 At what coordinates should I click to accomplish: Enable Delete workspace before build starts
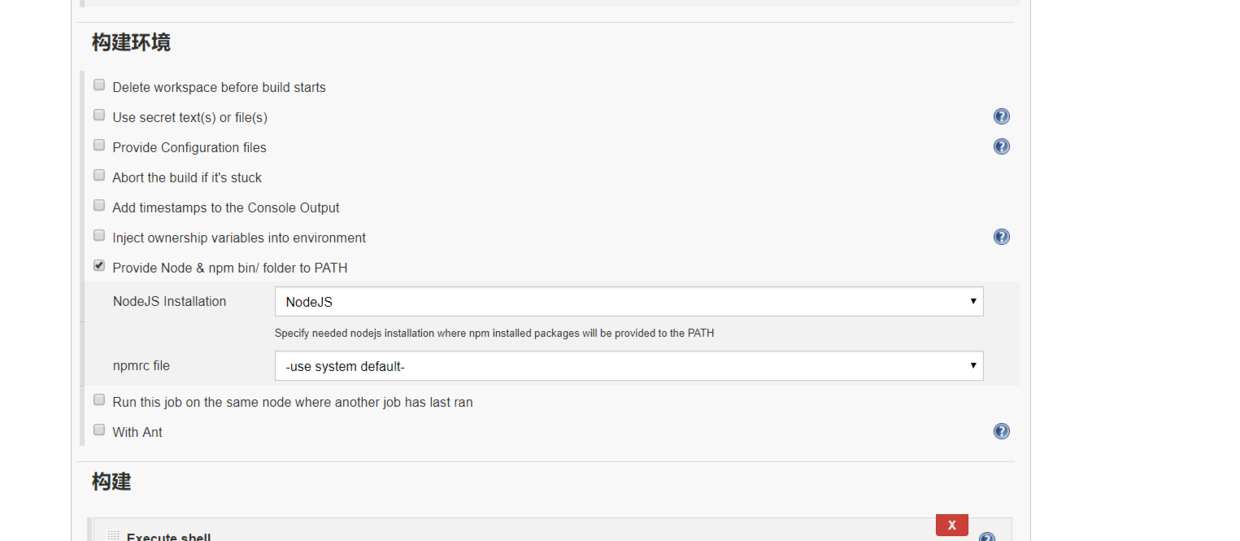click(x=99, y=86)
